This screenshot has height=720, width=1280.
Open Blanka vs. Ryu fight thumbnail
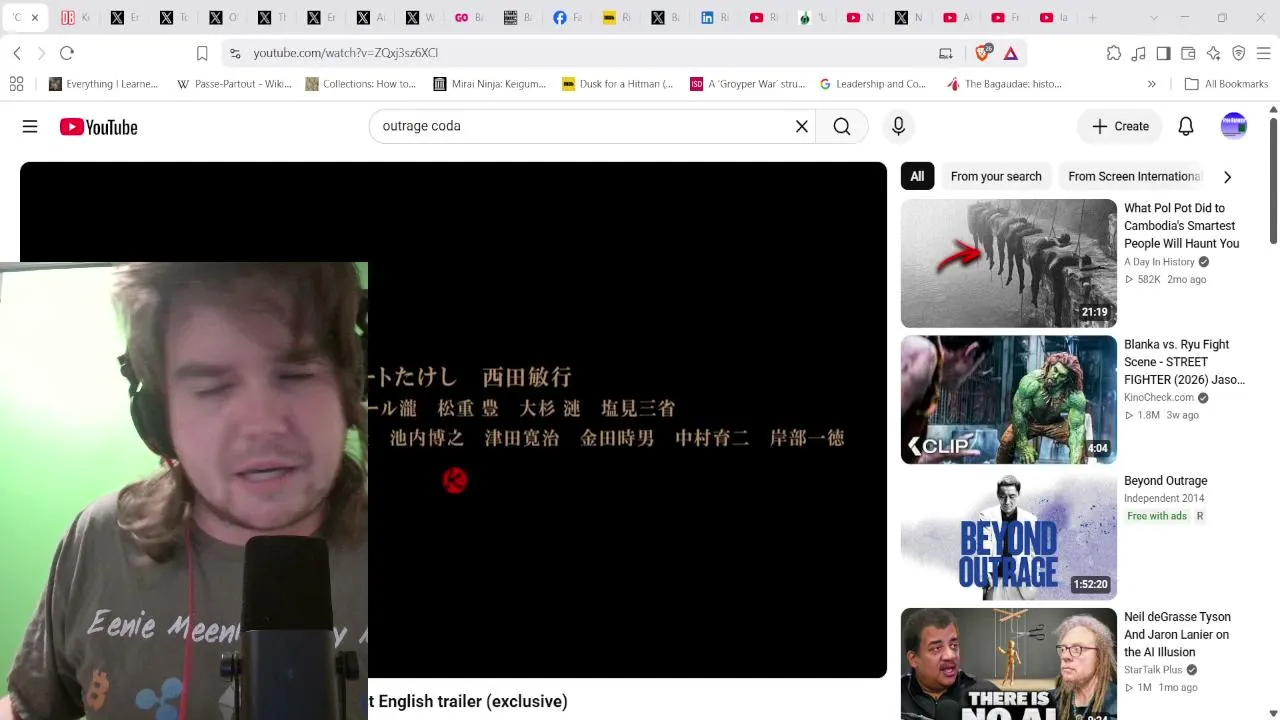1009,400
